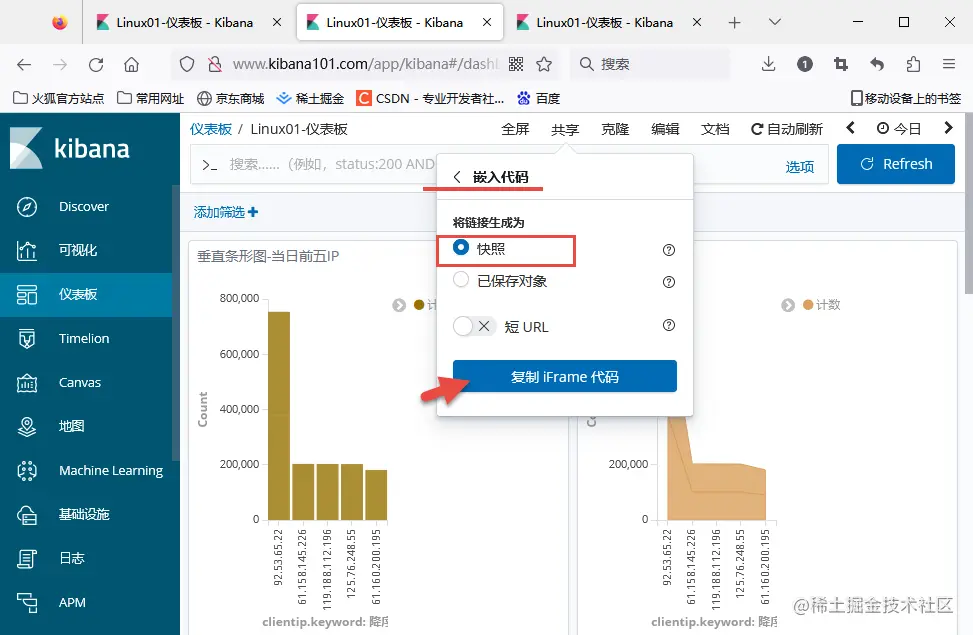This screenshot has height=635, width=973.
Task: Reload the page with the browser refresh icon
Action: 96,64
